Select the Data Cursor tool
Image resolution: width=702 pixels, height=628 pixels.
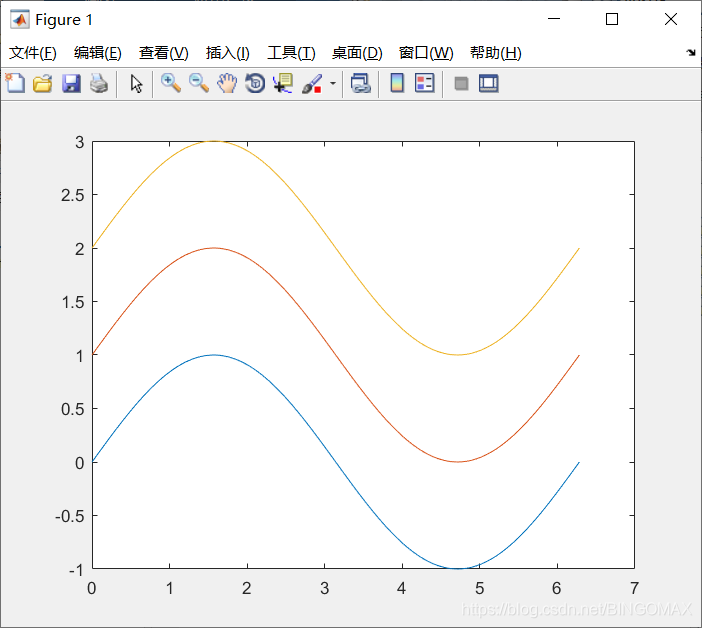(x=283, y=84)
